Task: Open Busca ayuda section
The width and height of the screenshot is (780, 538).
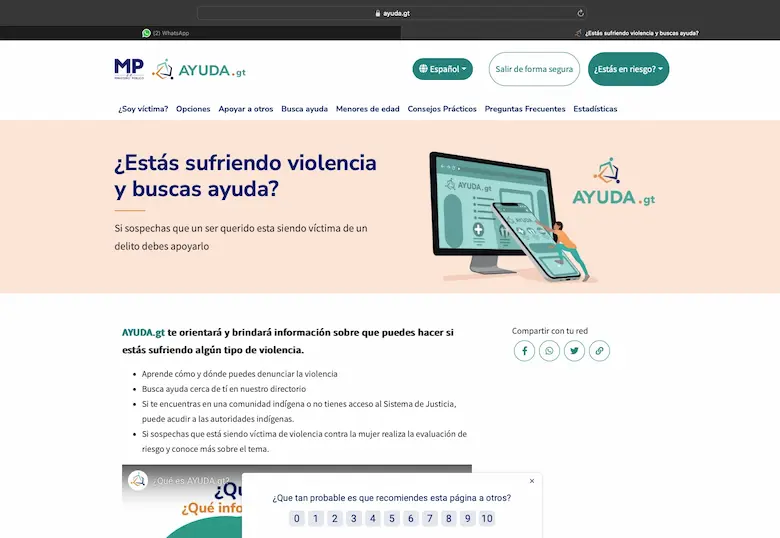Action: coord(304,109)
